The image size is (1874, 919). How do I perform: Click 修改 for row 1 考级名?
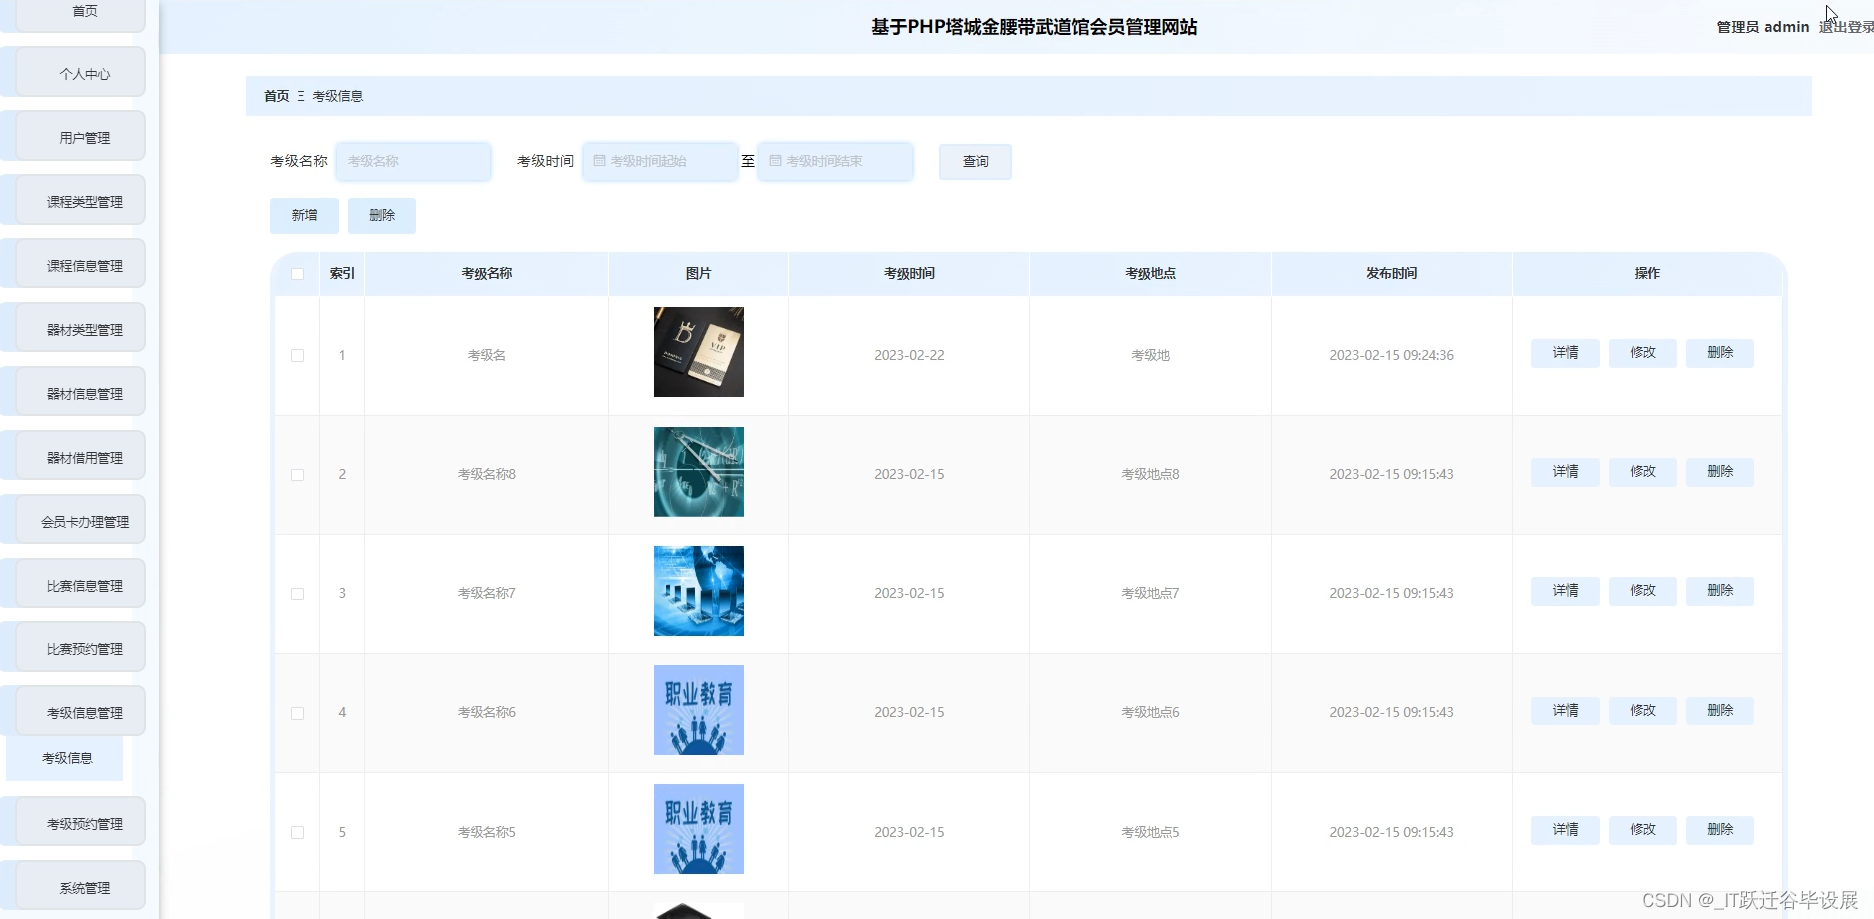1642,353
